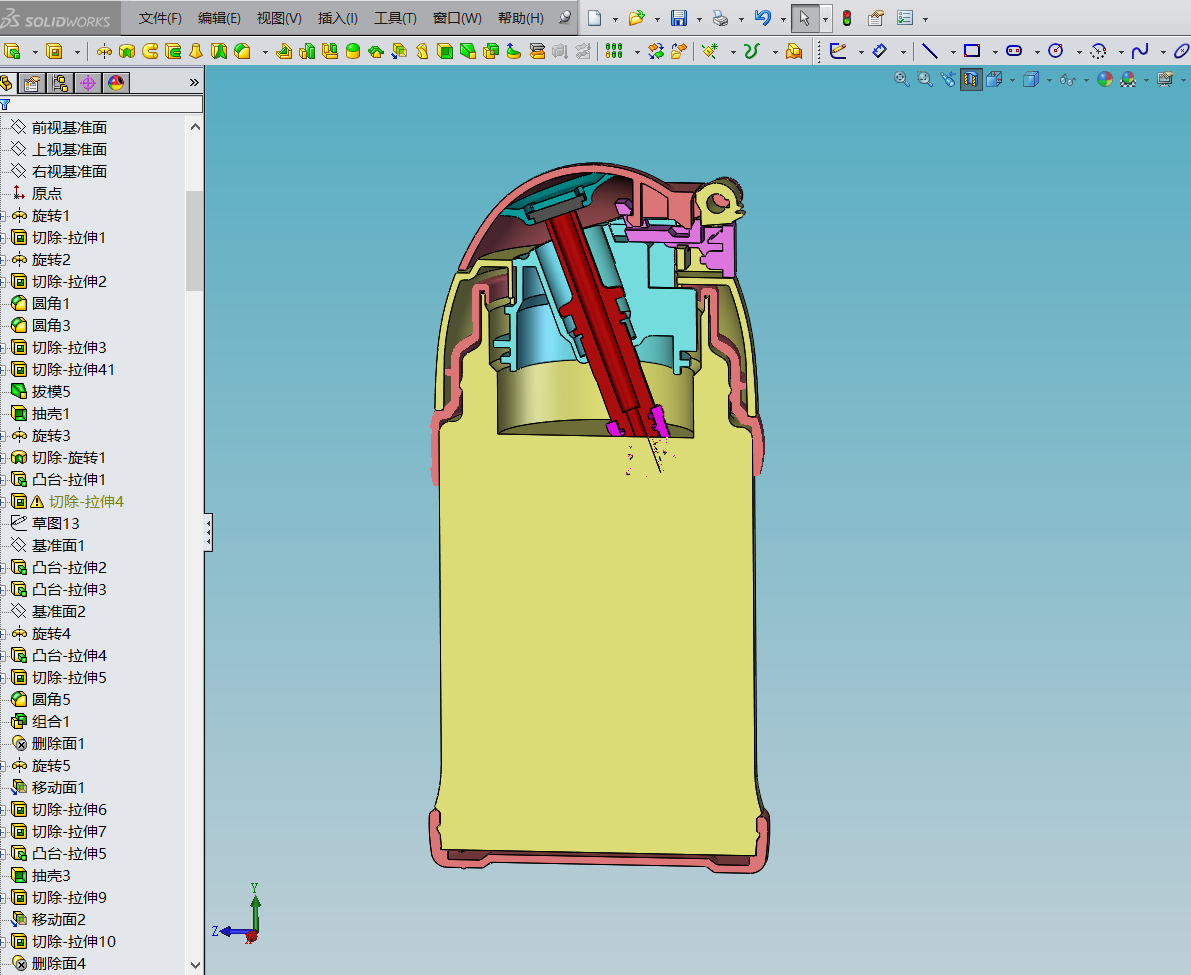1191x975 pixels.
Task: Return to the Previous View
Action: [948, 79]
